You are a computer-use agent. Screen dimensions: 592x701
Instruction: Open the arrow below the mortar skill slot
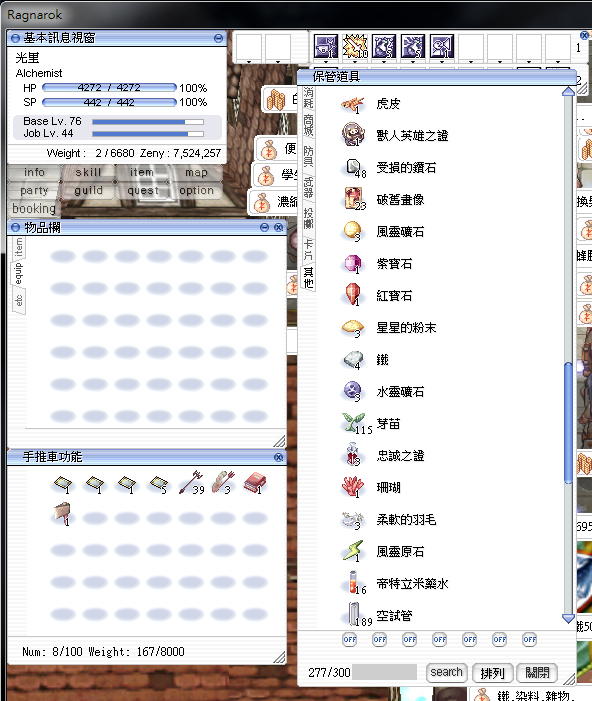click(326, 62)
